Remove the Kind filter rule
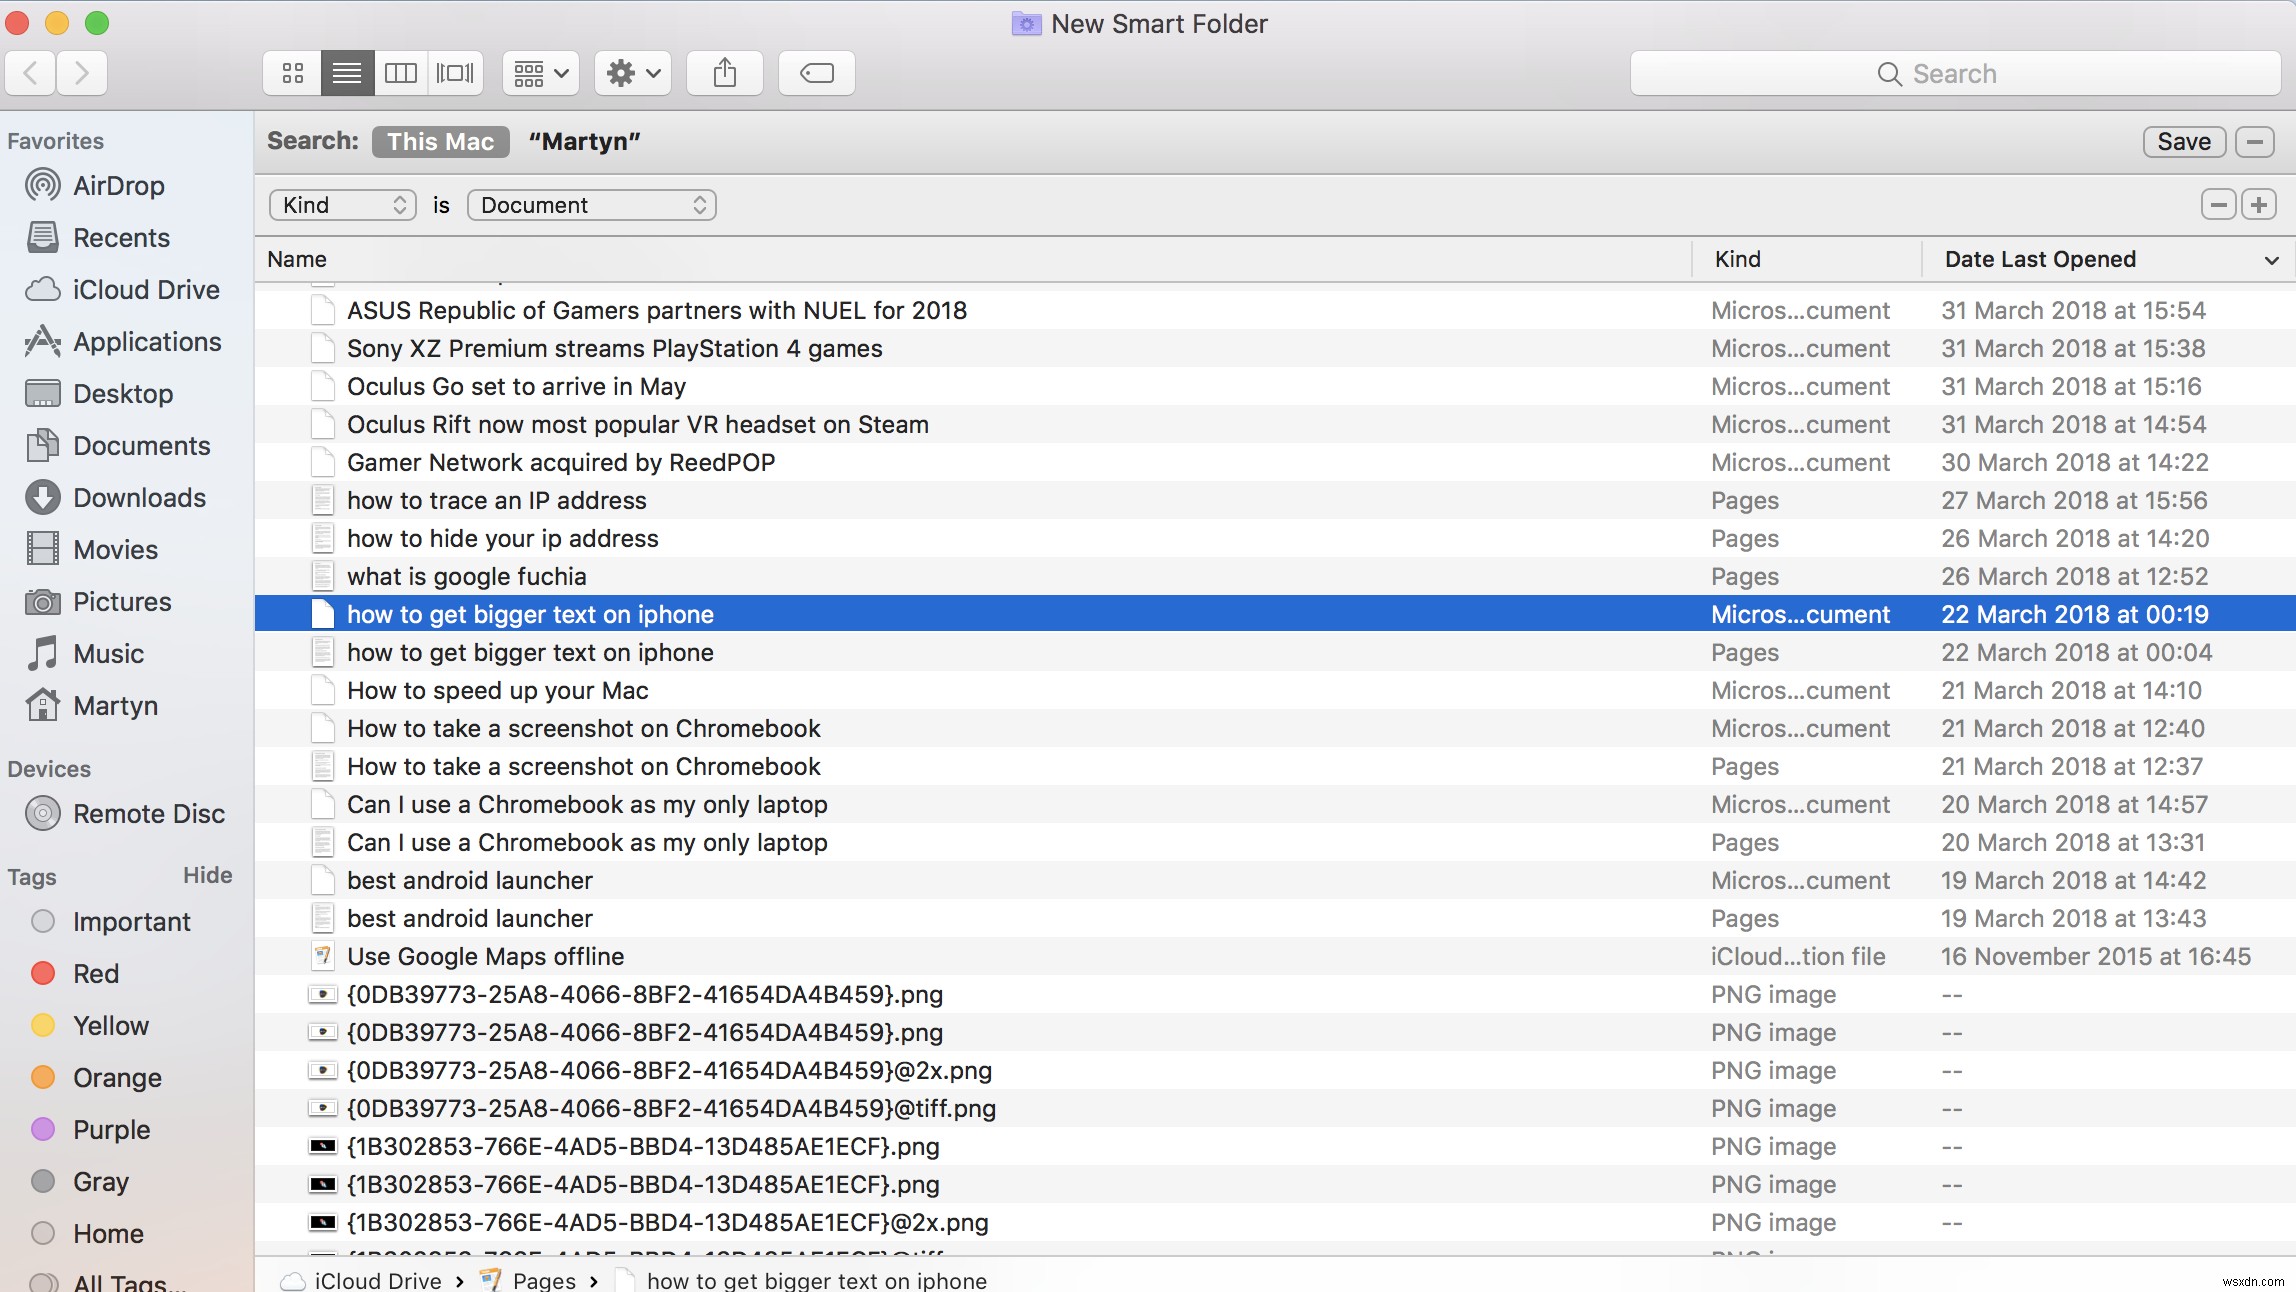The image size is (2296, 1292). (x=2219, y=204)
